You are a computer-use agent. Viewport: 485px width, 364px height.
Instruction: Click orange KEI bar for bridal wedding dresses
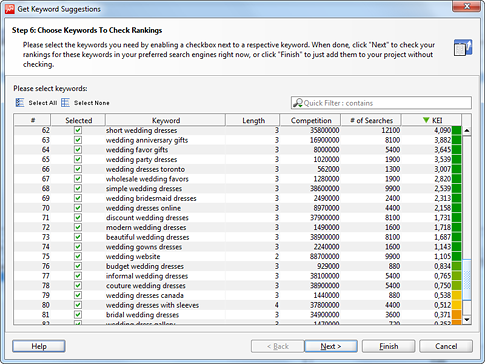click(456, 314)
